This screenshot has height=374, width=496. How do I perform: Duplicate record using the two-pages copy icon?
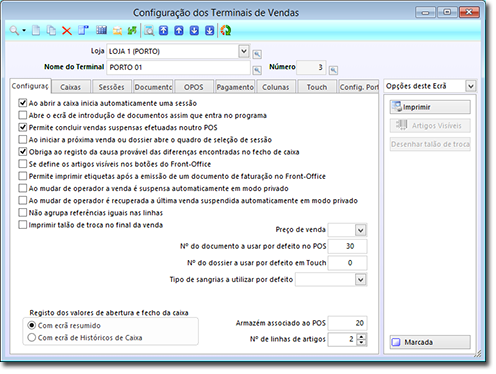pyautogui.click(x=51, y=31)
